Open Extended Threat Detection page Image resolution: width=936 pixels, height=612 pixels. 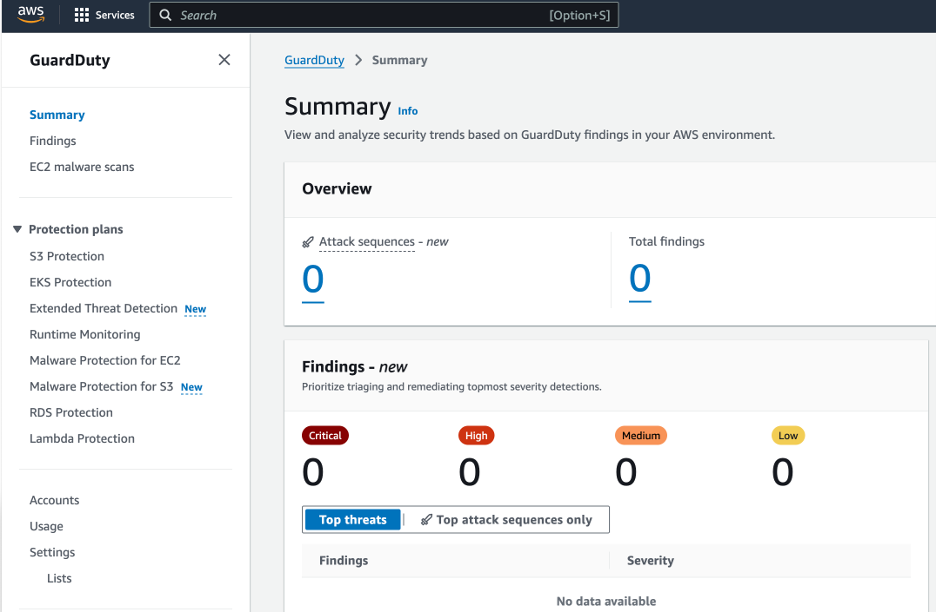tap(103, 309)
